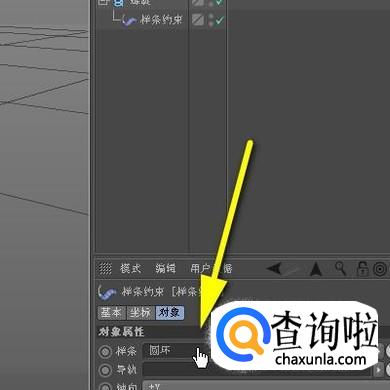Screen dimensions: 390x390
Task: Click the 样条约束 deformer icon in object manager
Action: (129, 20)
